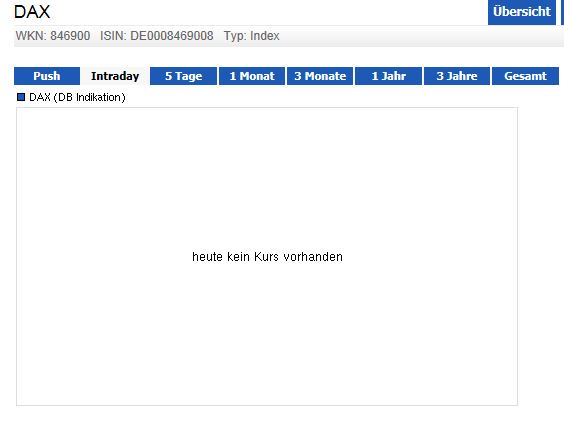Switch to 3 Monate chart view
Image resolution: width=564 pixels, height=427 pixels.
pyautogui.click(x=320, y=76)
